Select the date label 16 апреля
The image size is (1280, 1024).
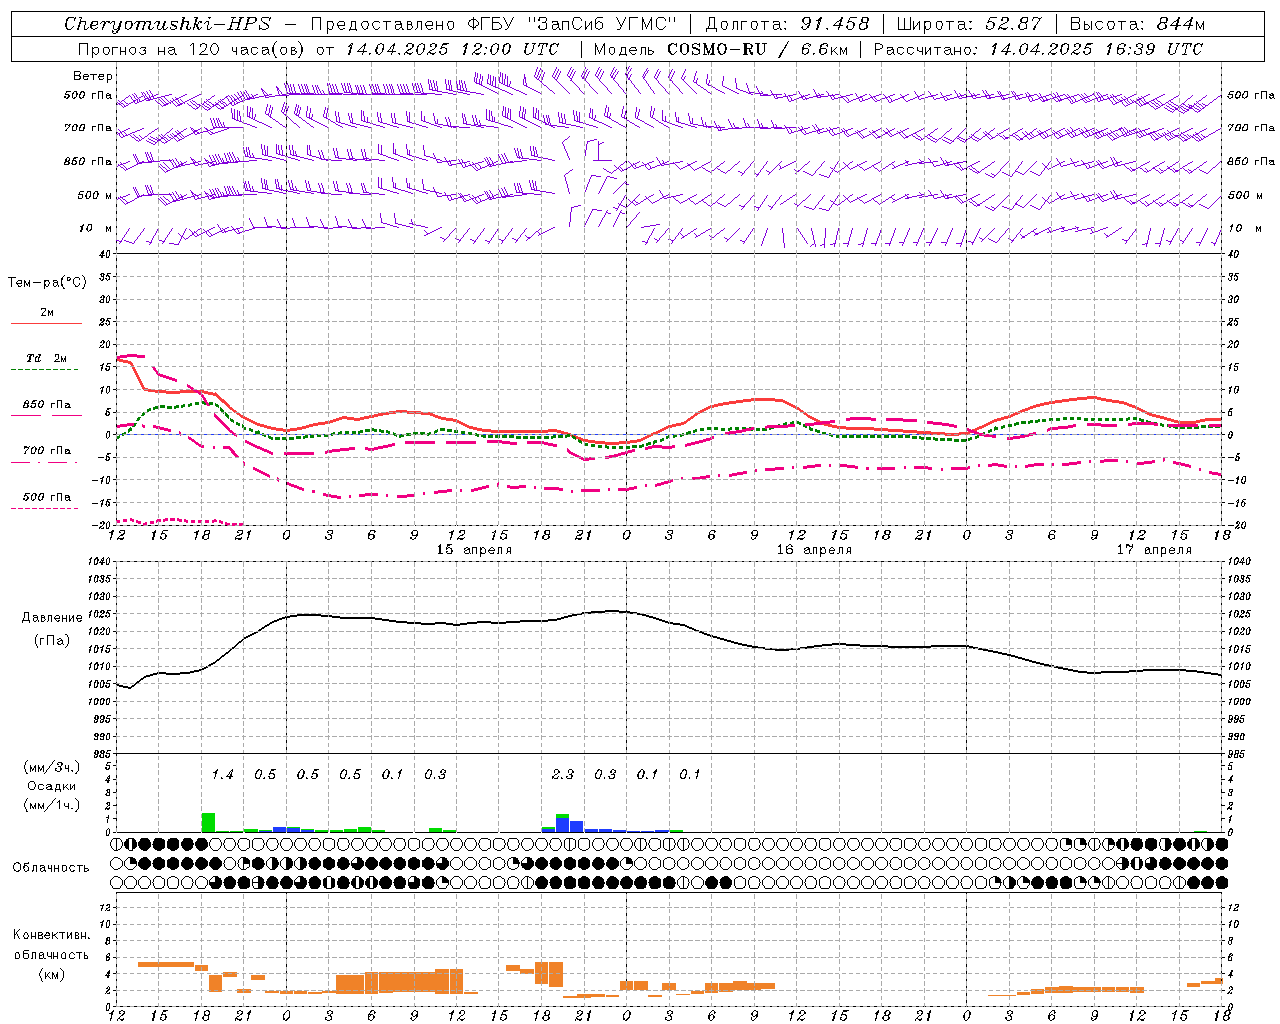tap(814, 550)
